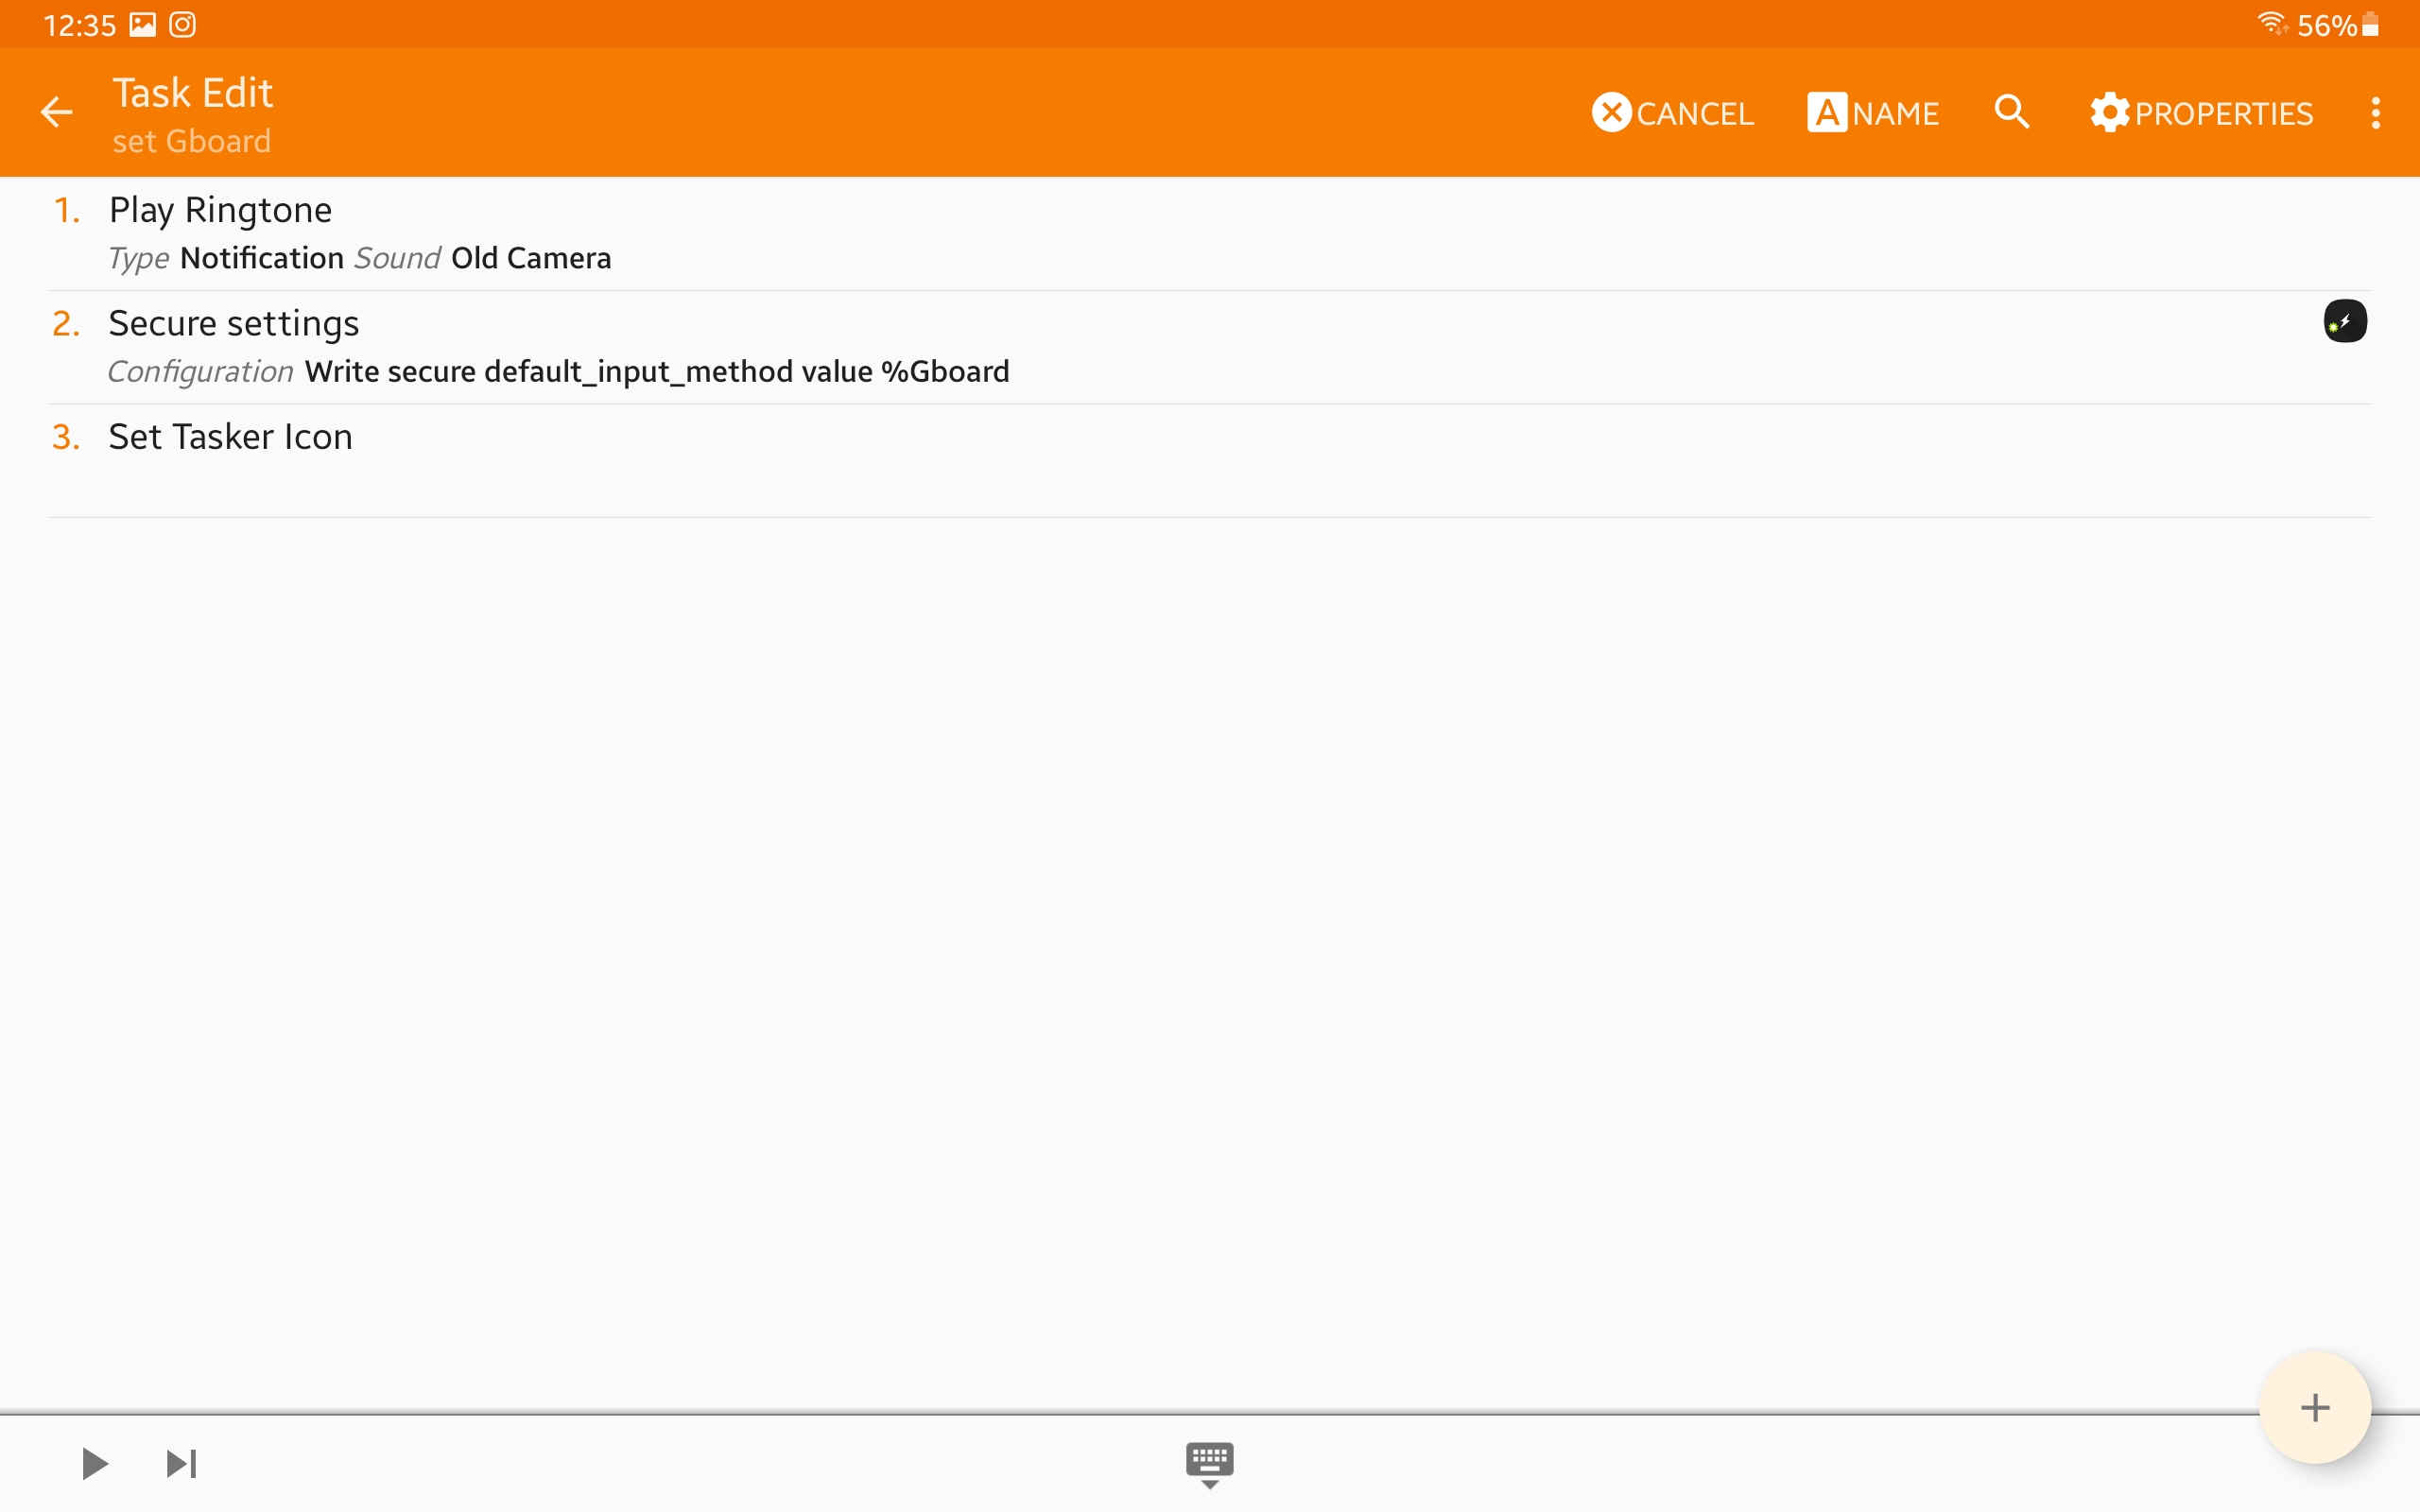
Task: Open action 3 Set Tasker Icon
Action: point(230,437)
